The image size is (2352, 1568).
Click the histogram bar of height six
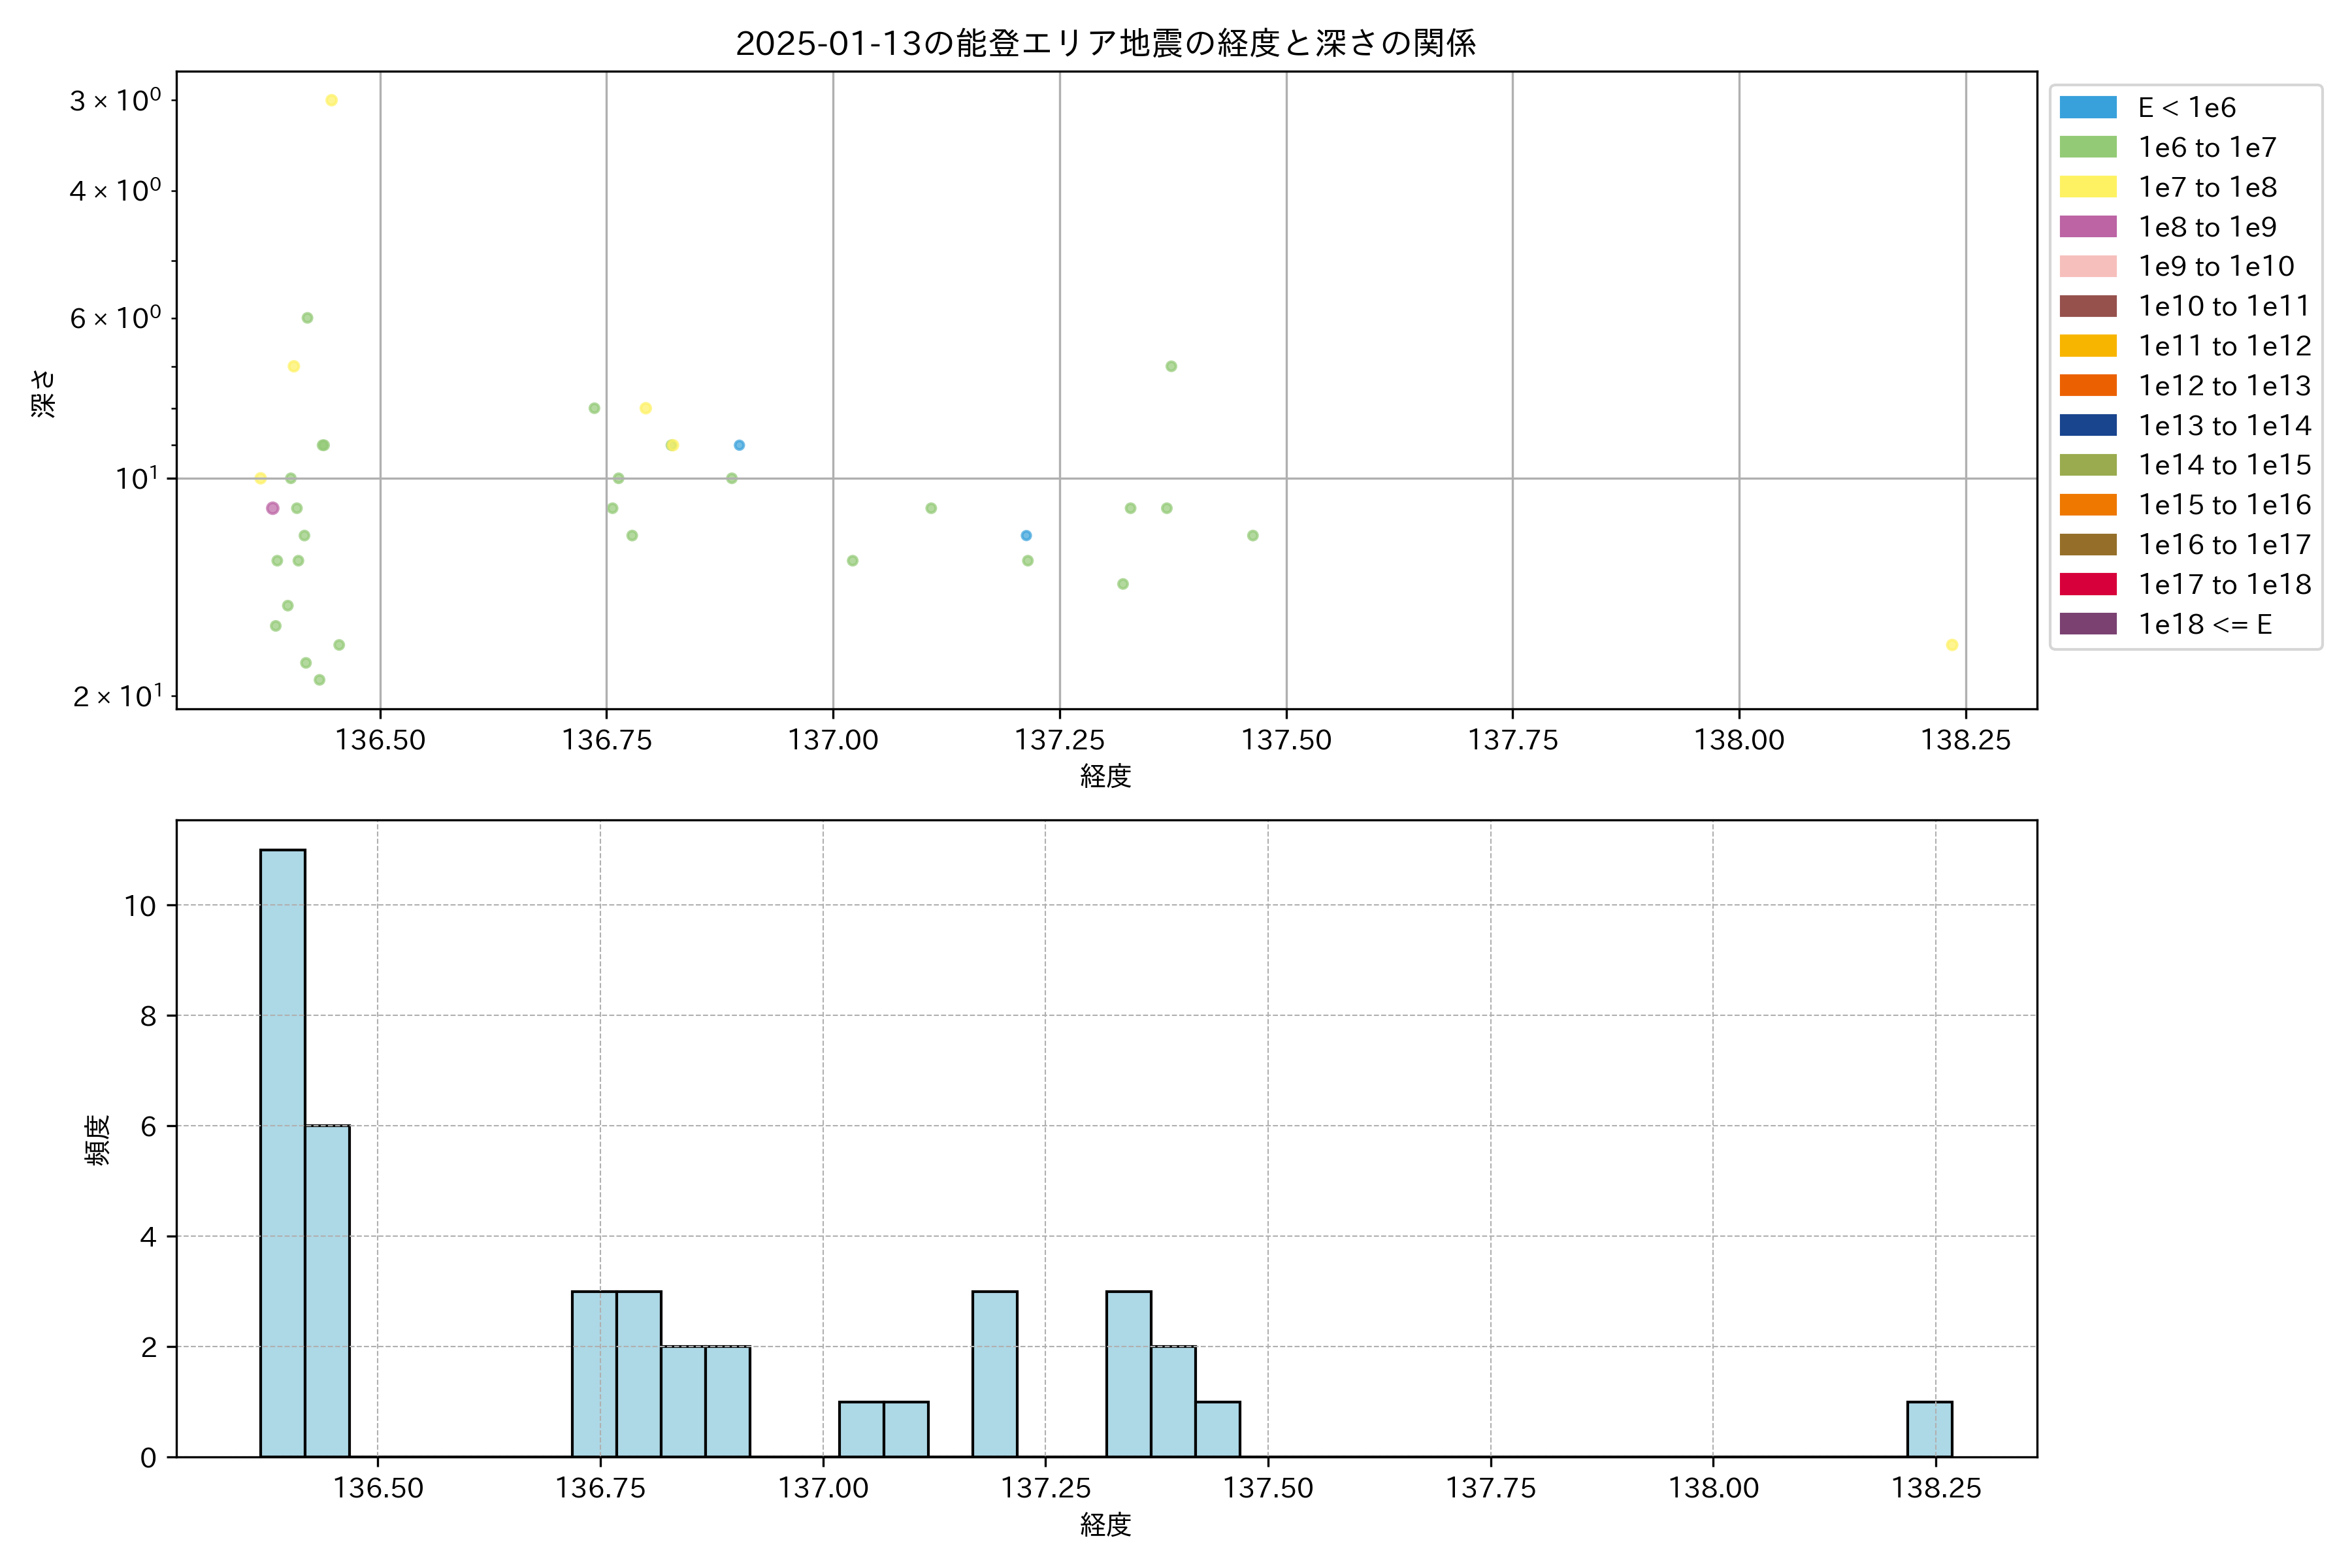click(327, 1290)
